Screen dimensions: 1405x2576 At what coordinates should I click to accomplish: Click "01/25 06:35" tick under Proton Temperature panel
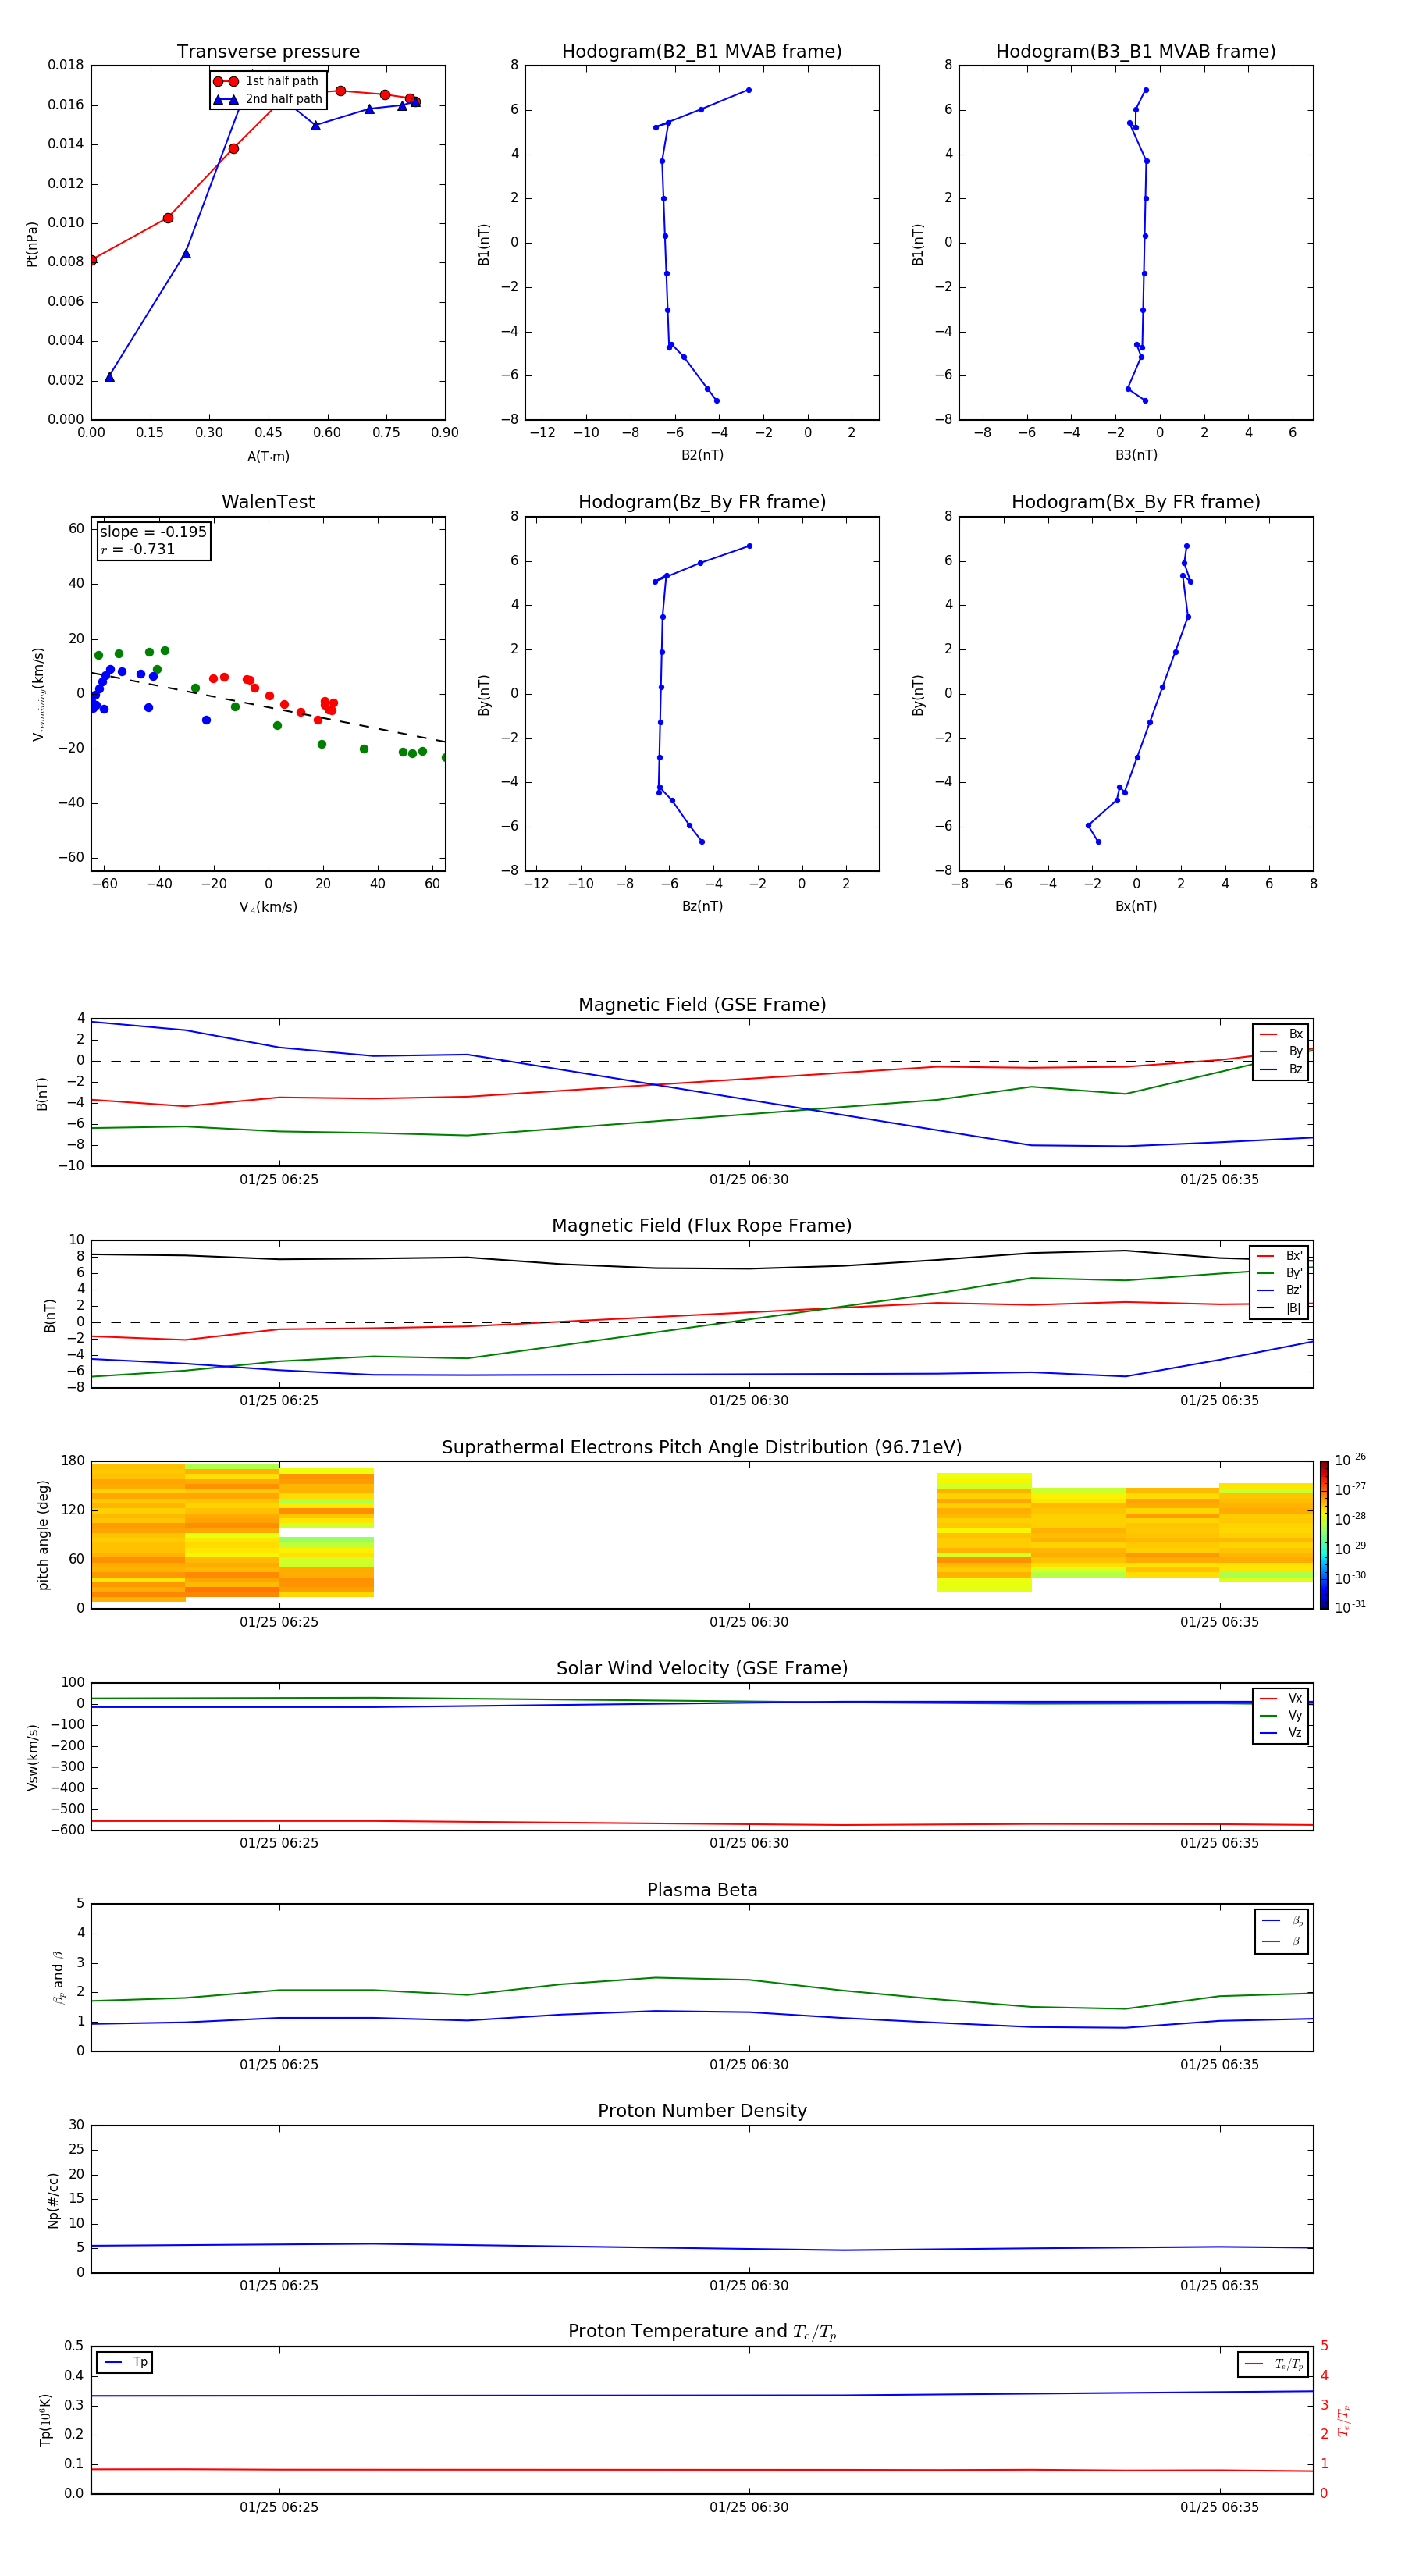point(1219,2508)
